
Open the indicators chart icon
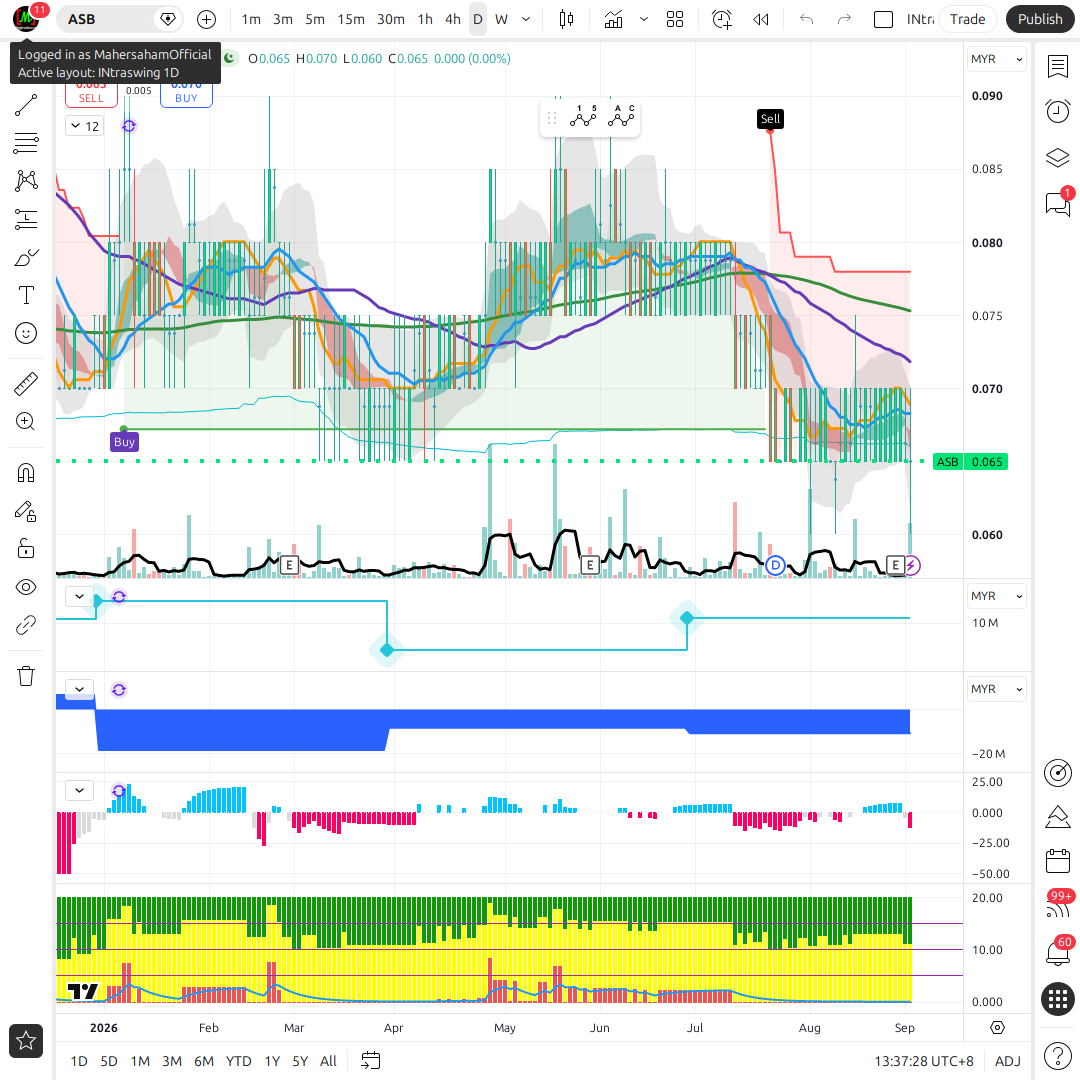tap(613, 19)
